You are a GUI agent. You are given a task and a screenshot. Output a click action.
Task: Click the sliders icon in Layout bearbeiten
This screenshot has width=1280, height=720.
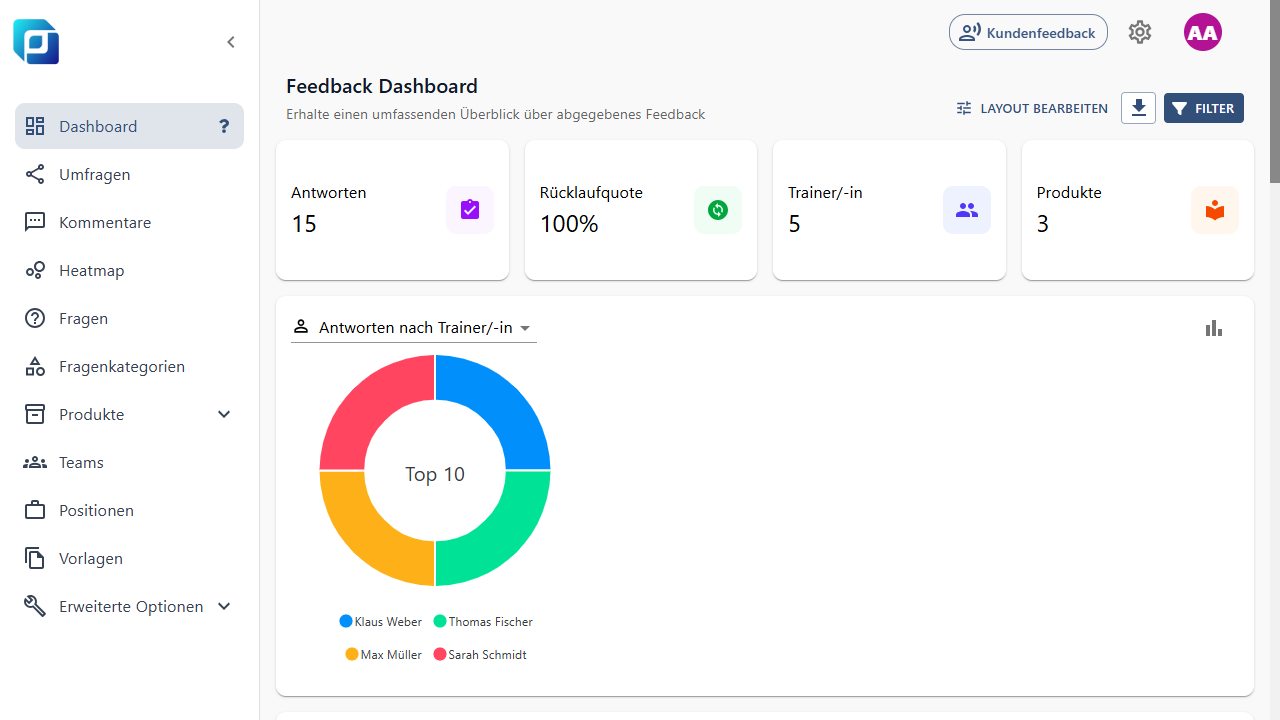[x=964, y=108]
